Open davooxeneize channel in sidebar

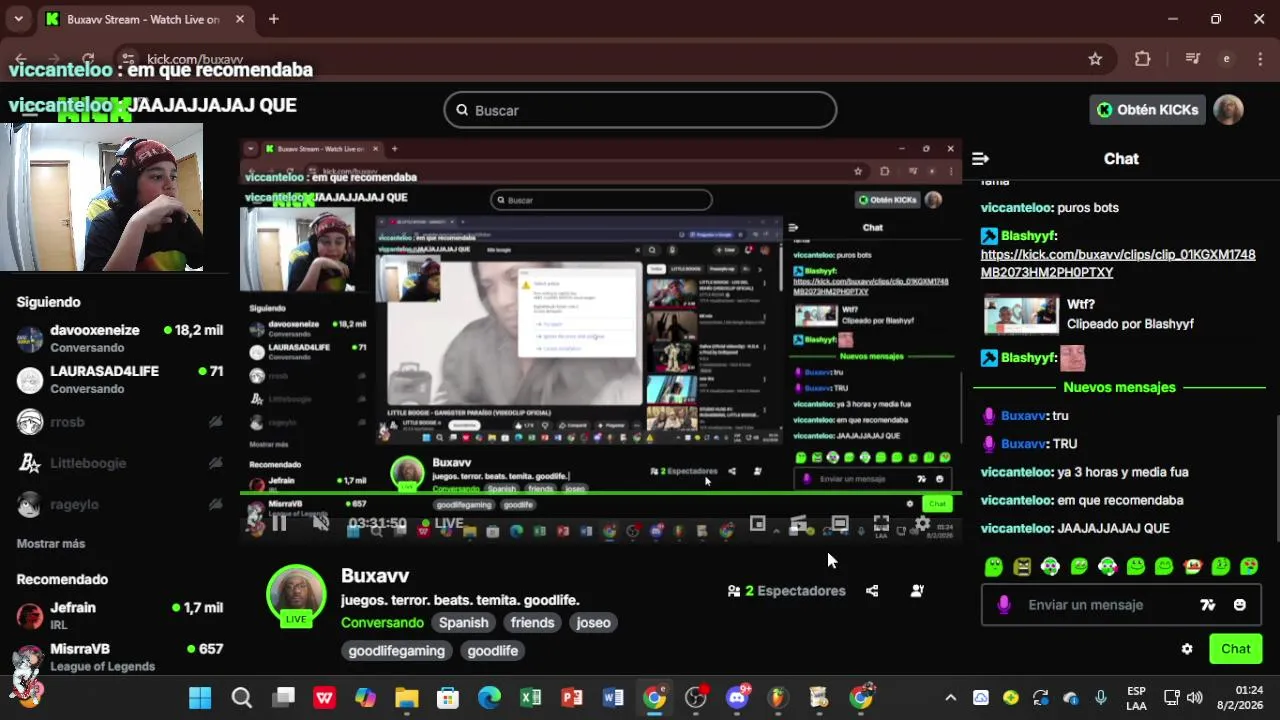tap(120, 338)
